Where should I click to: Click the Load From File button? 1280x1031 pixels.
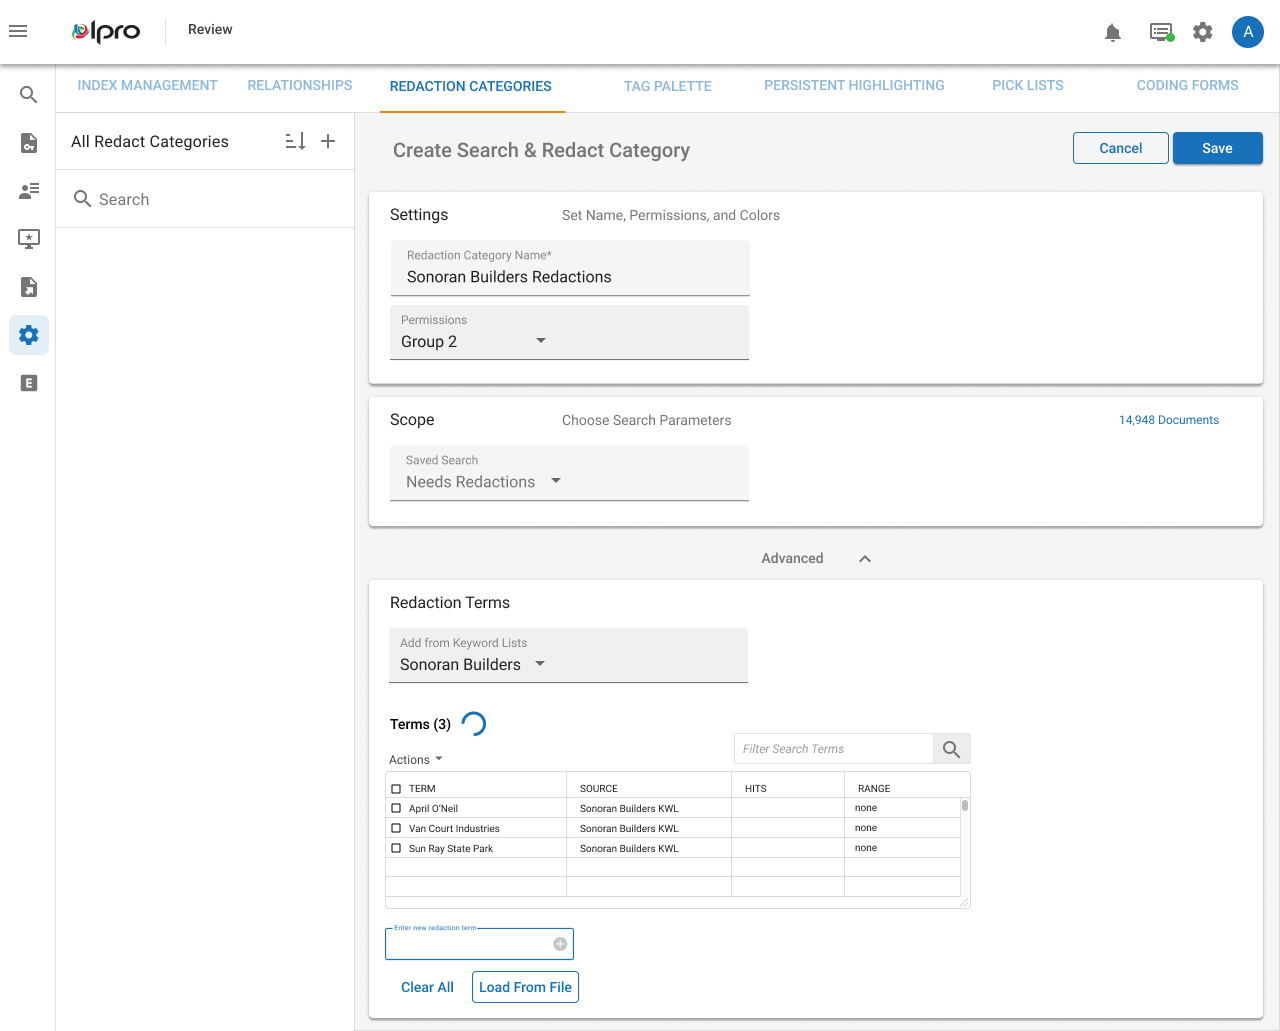[x=525, y=987]
